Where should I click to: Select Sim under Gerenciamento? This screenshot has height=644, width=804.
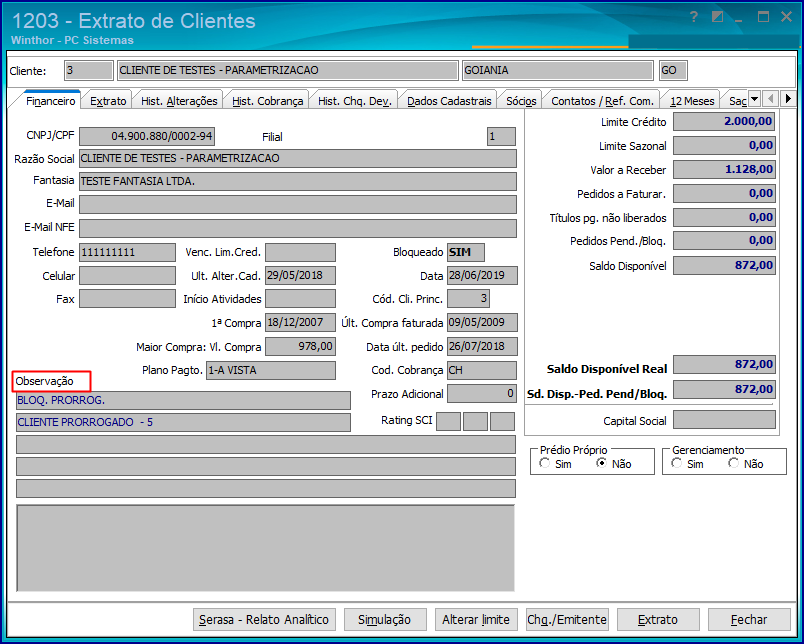click(677, 464)
